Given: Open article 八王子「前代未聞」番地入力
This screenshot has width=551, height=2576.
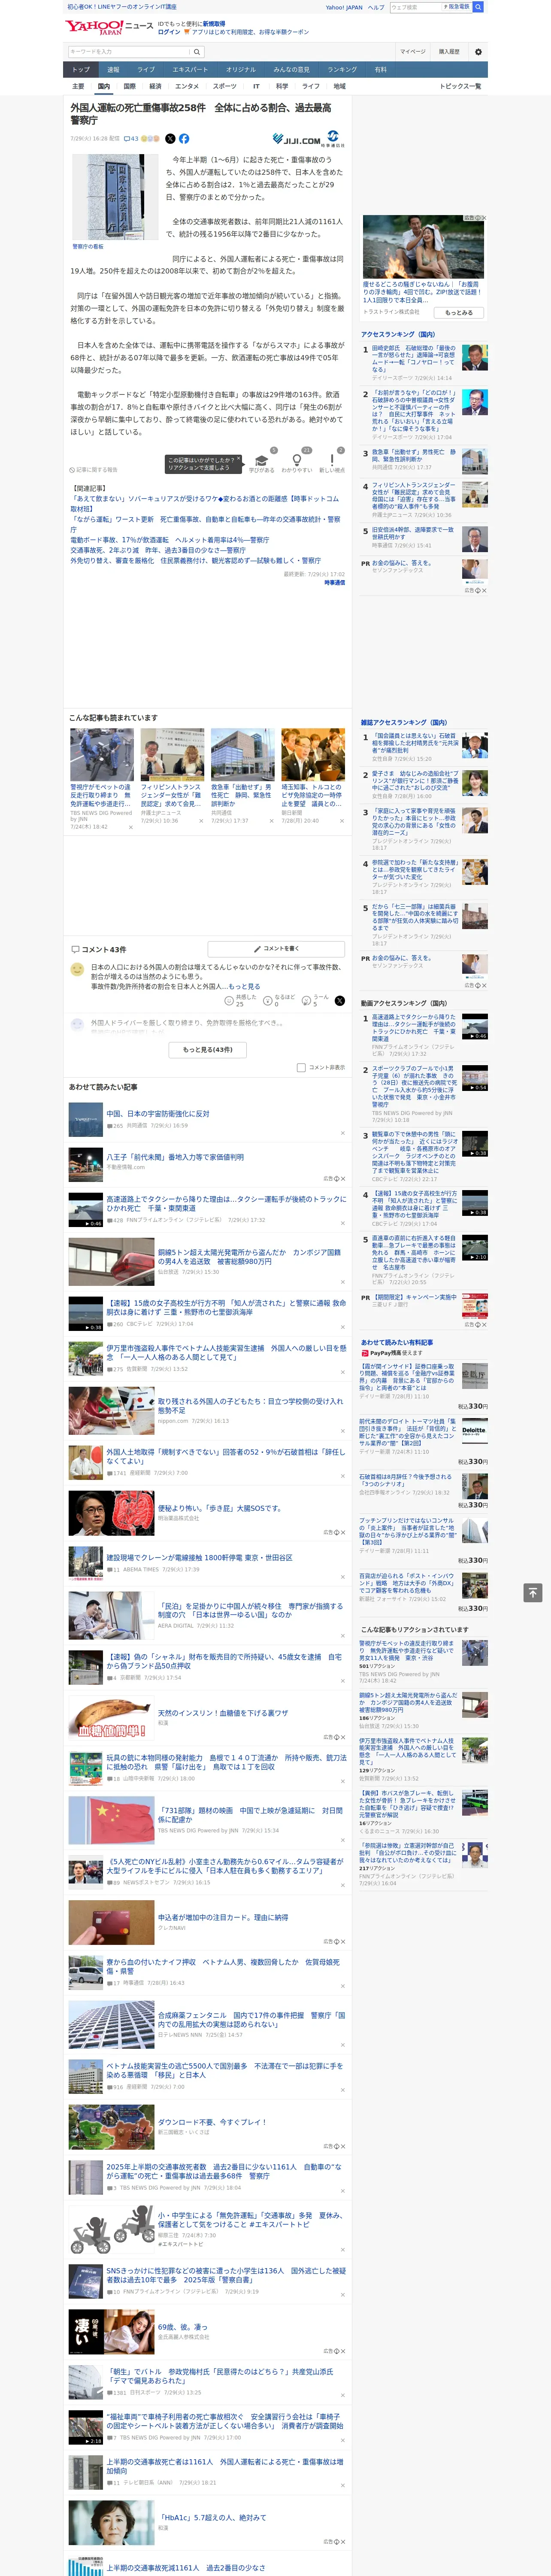Looking at the screenshot, I should [175, 1157].
